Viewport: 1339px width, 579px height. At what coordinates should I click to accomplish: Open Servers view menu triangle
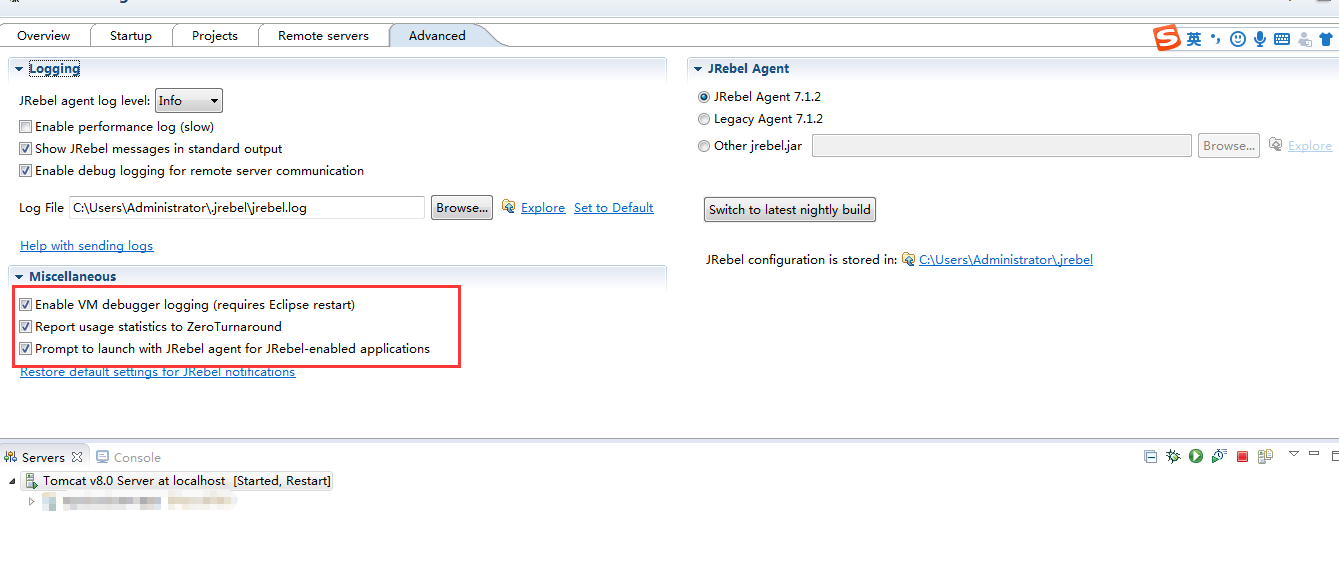click(x=1293, y=454)
